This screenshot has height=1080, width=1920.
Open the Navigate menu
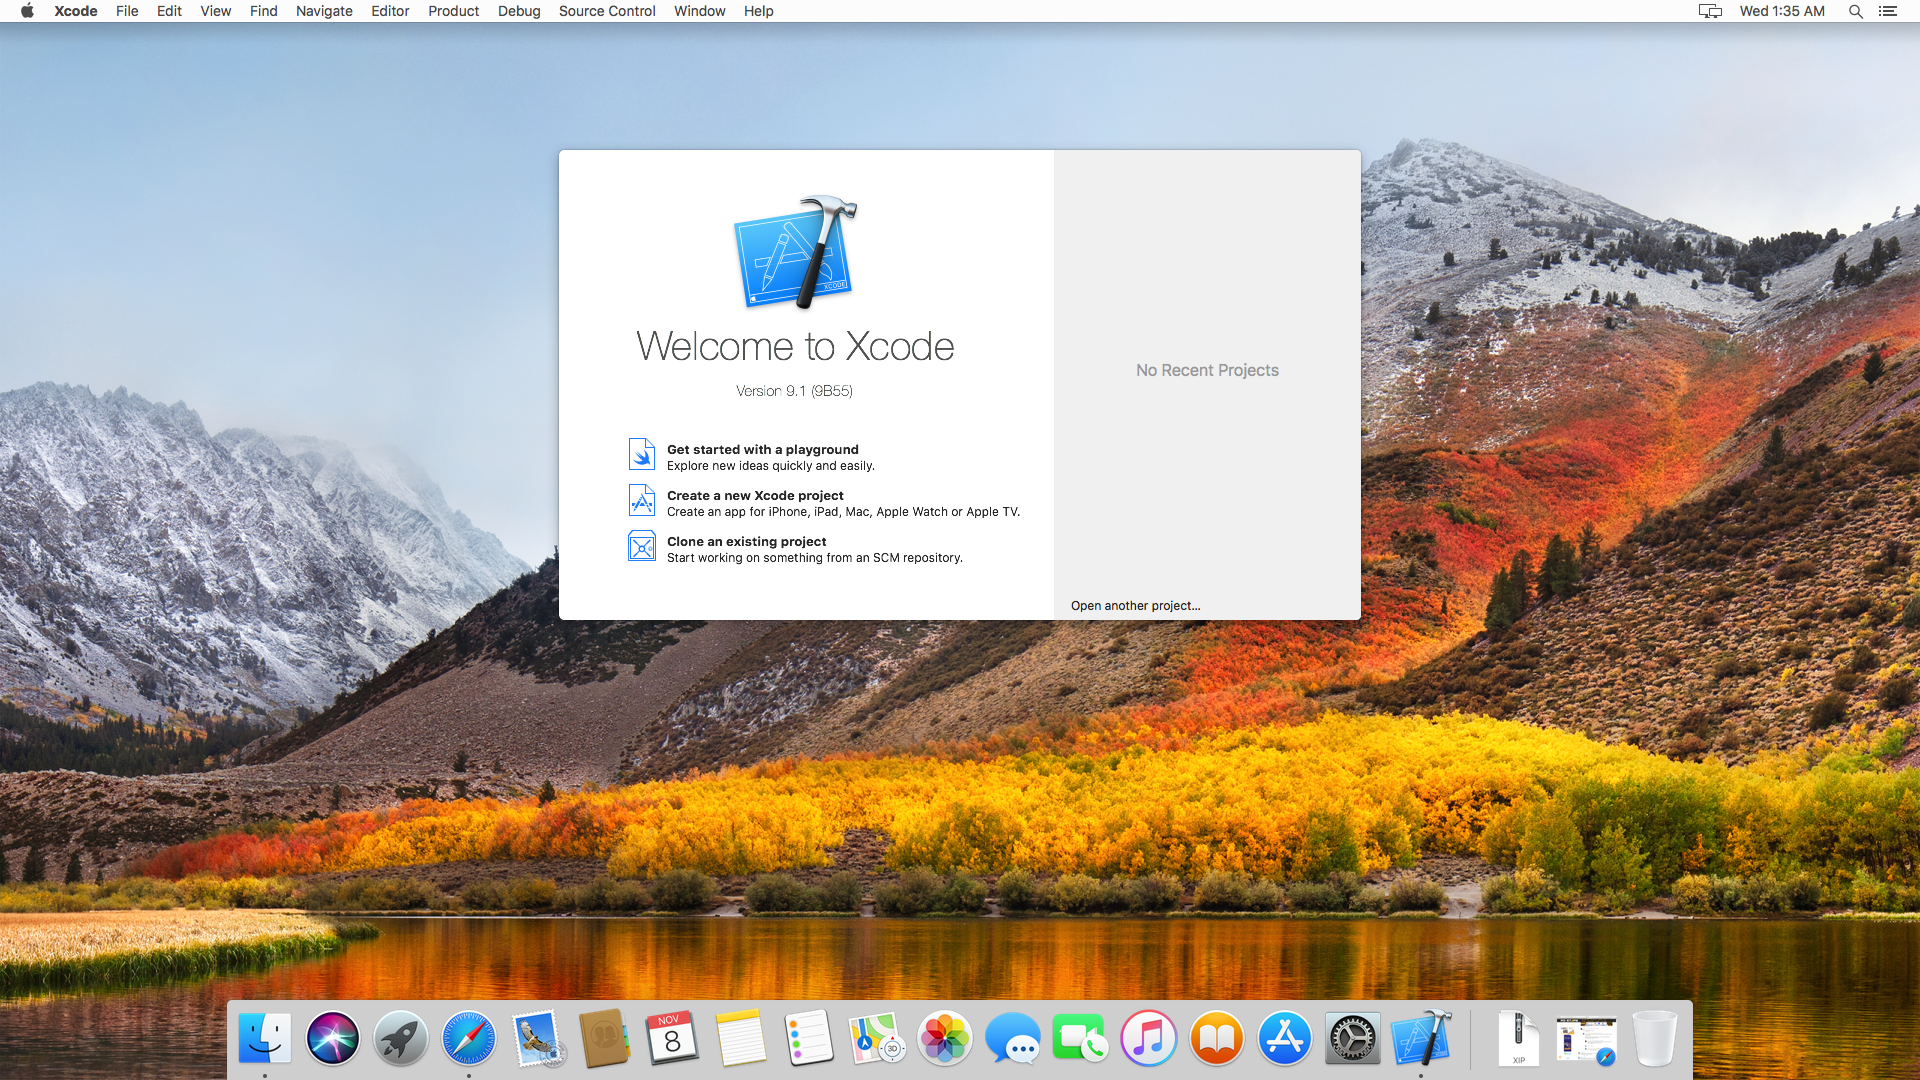coord(324,11)
